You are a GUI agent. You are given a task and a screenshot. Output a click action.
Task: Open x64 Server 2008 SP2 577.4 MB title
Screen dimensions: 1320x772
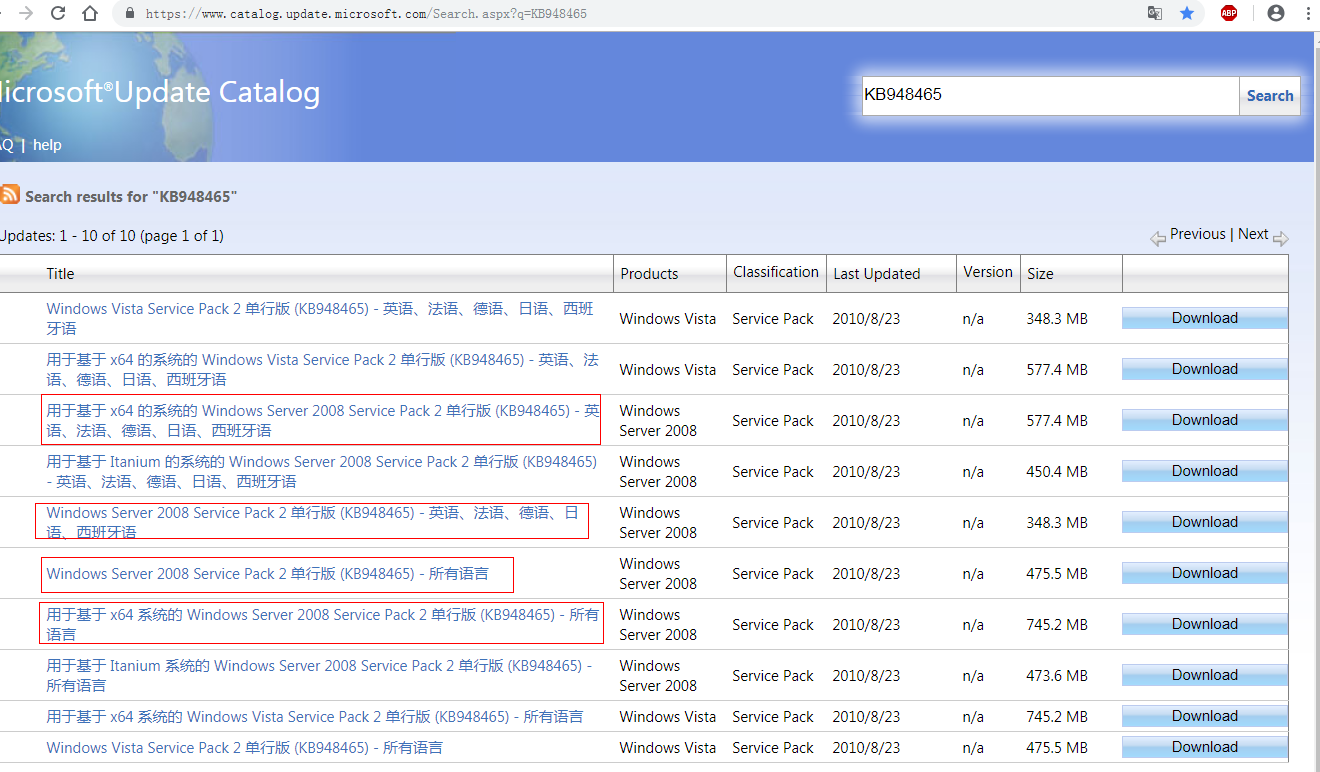click(323, 420)
